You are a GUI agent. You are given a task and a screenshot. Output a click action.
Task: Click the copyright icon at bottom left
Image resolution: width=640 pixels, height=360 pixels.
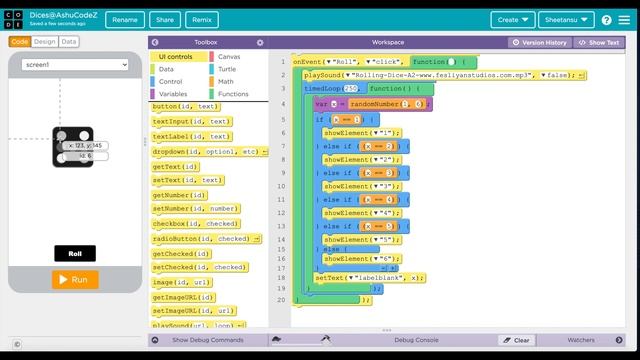tap(17, 344)
